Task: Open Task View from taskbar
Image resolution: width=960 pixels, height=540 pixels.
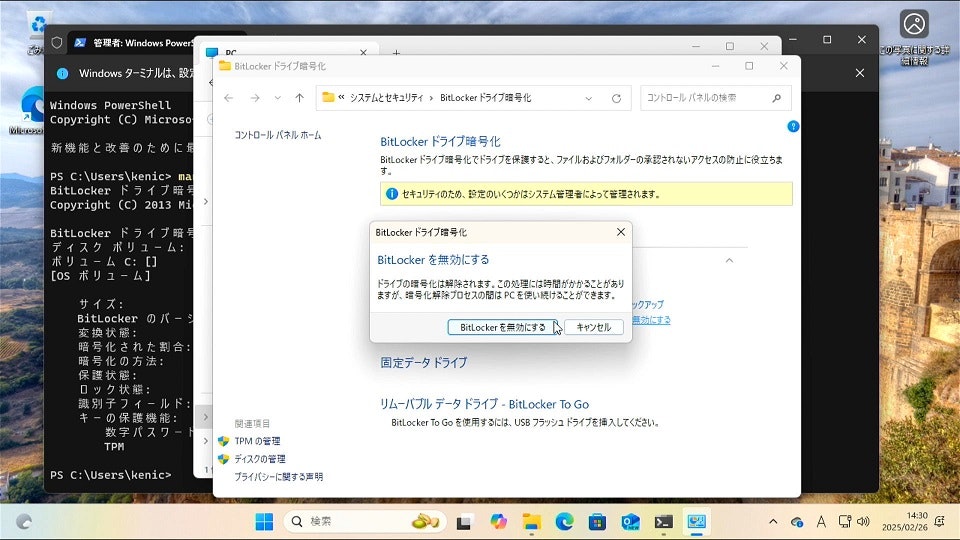Action: (x=464, y=522)
